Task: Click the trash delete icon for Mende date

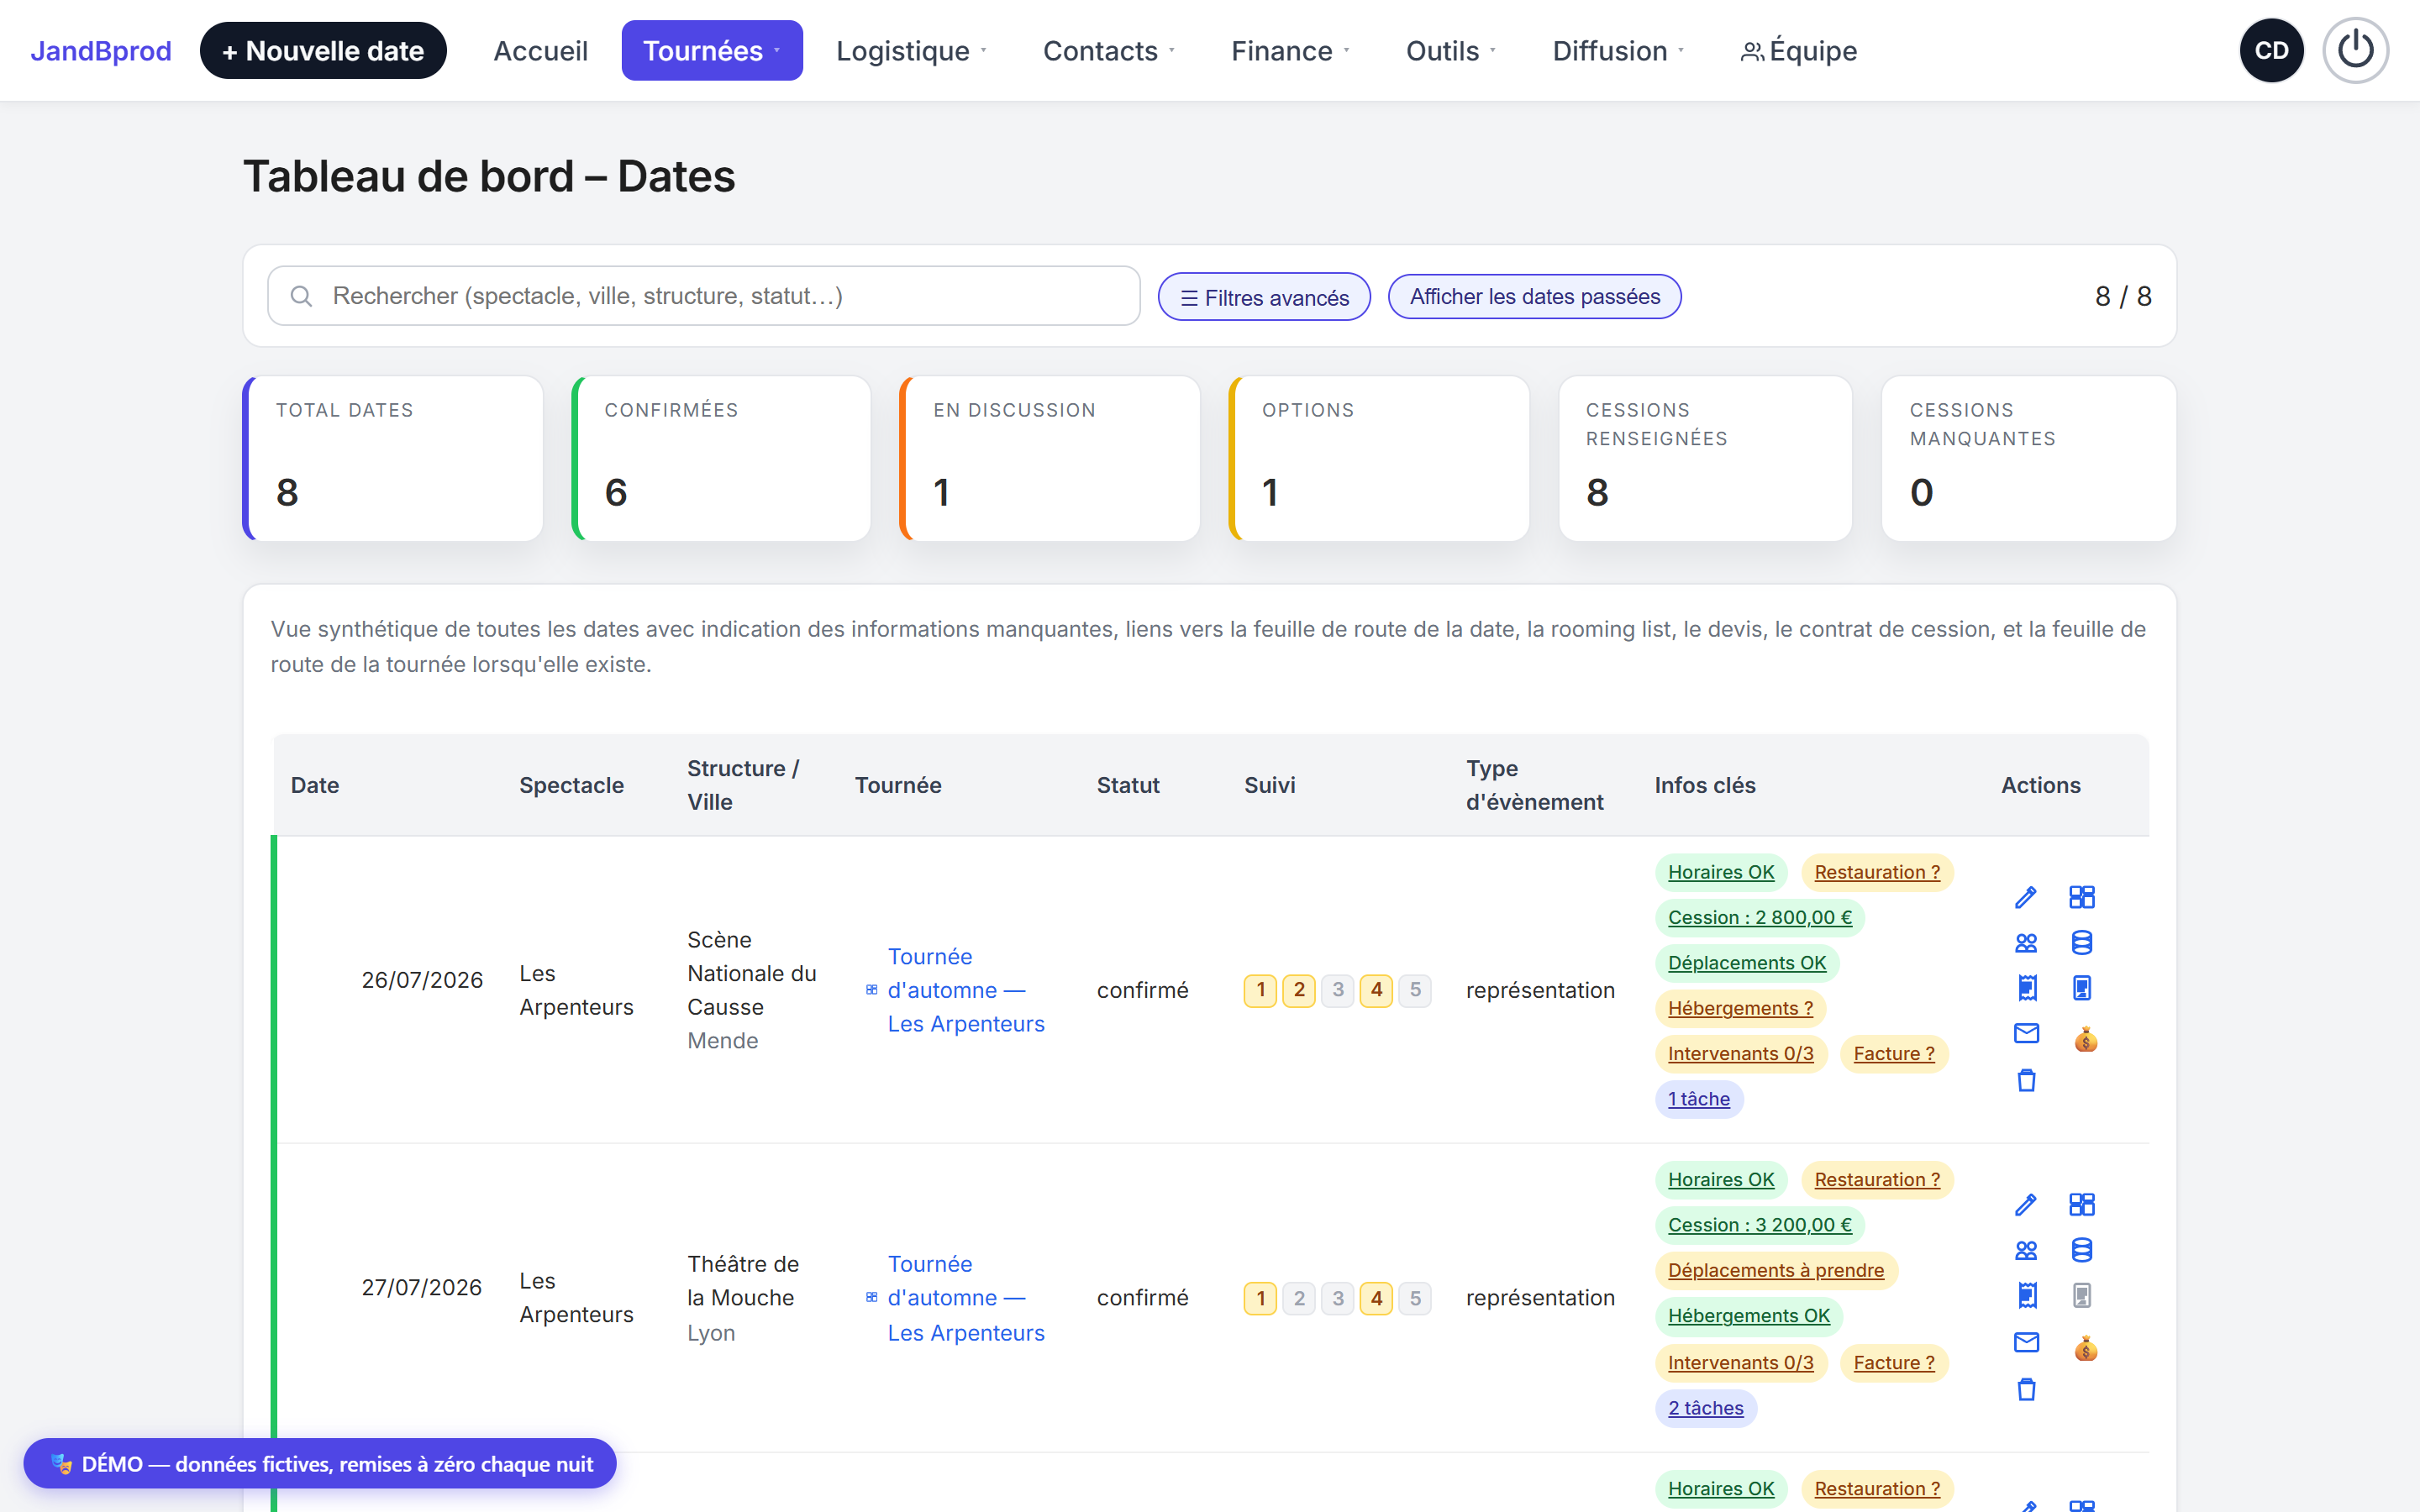Action: 2026,1080
